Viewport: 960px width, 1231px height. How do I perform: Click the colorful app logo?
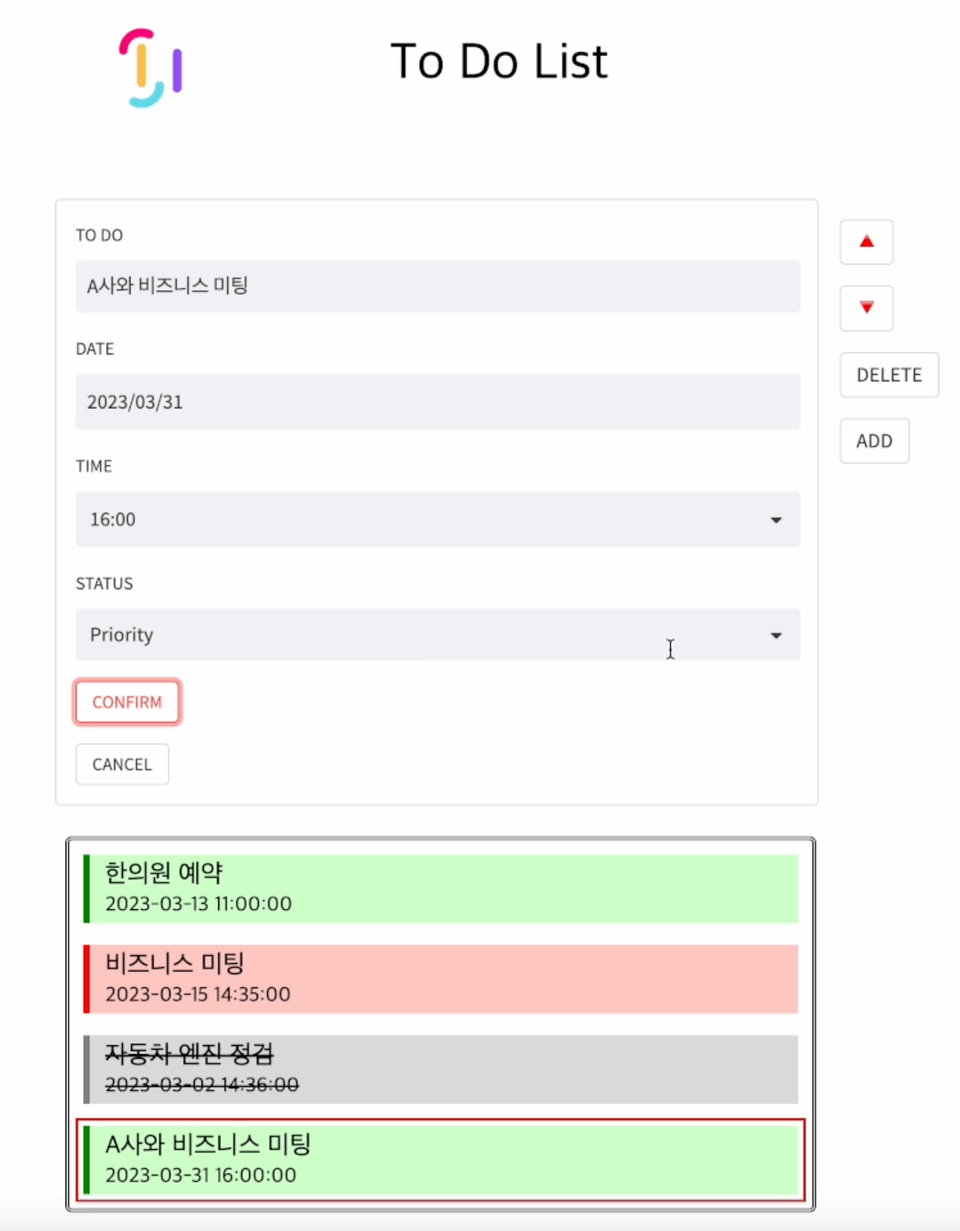[150, 67]
